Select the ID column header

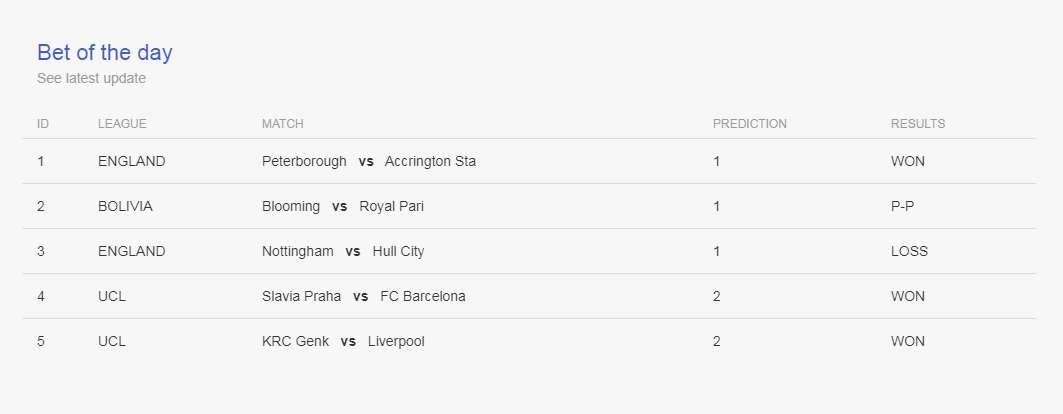pyautogui.click(x=43, y=124)
